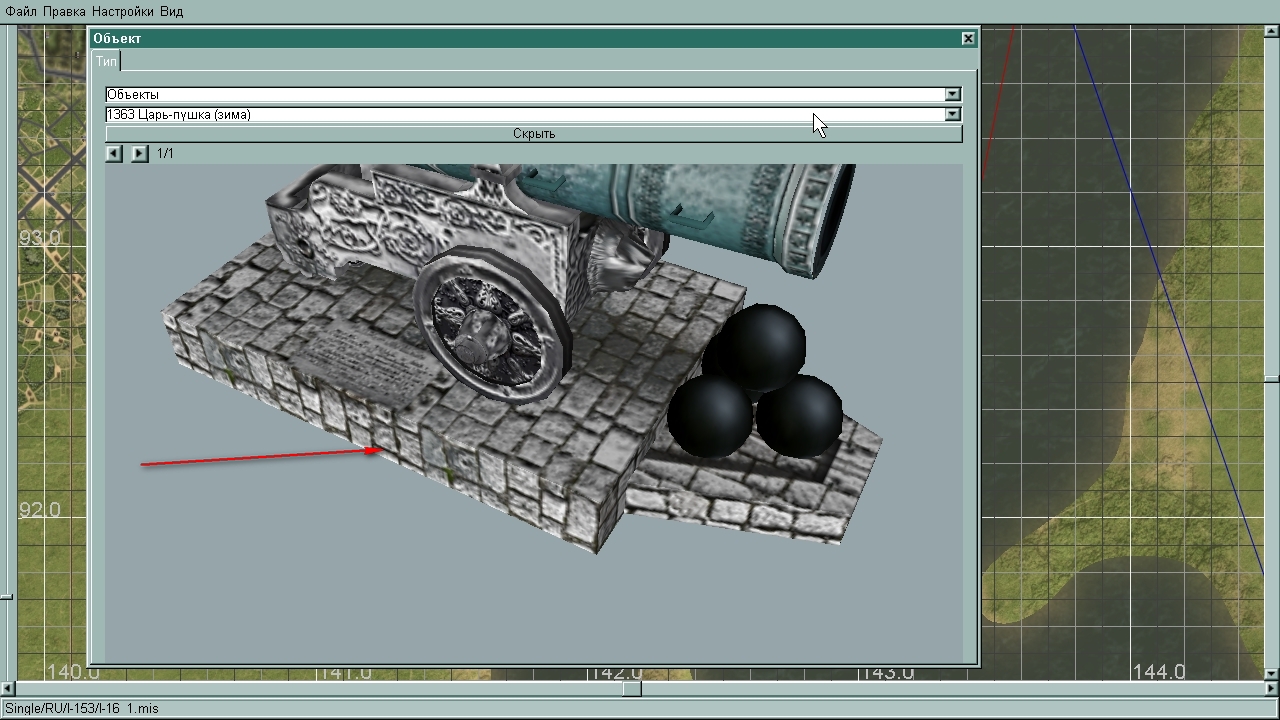Image resolution: width=1280 pixels, height=720 pixels.
Task: Click the Скрыть button
Action: pos(533,134)
